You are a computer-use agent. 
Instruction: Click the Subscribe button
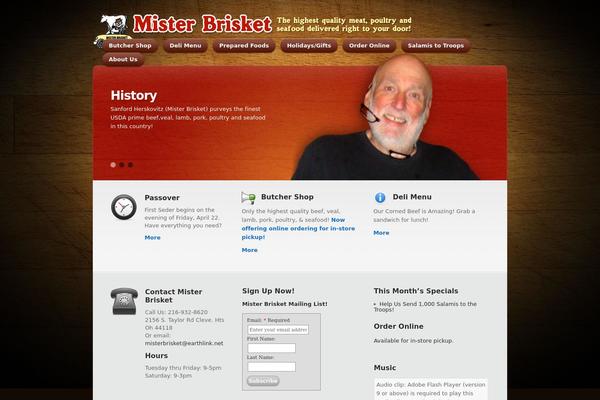click(263, 380)
